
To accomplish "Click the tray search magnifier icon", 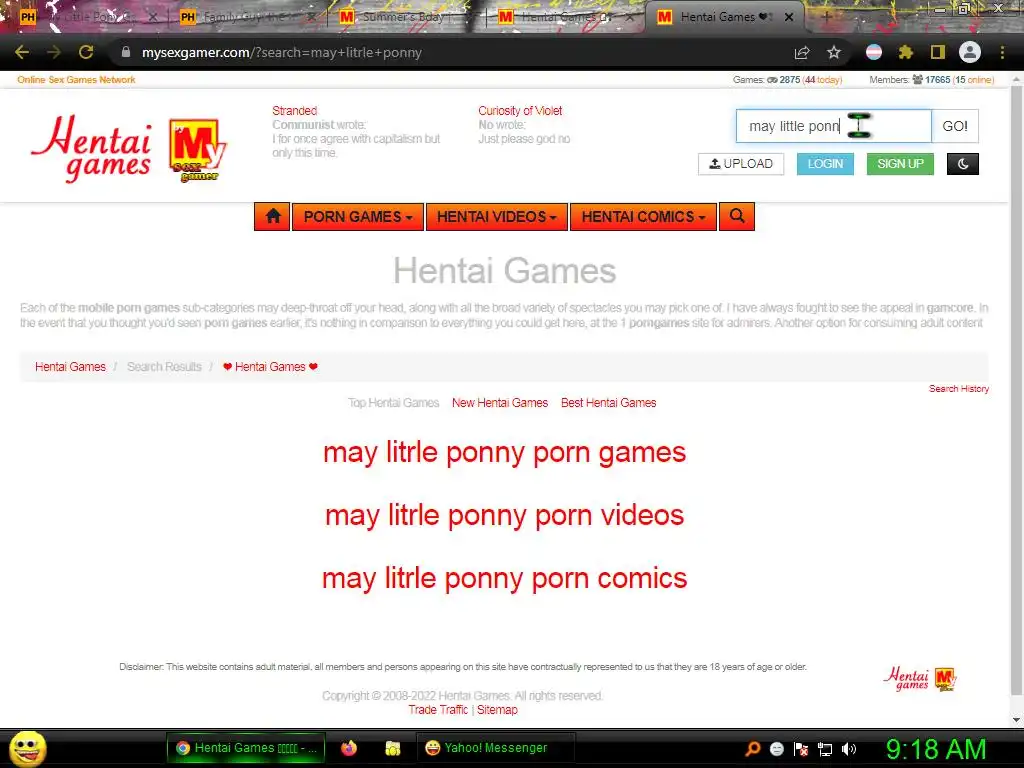I will pos(753,749).
